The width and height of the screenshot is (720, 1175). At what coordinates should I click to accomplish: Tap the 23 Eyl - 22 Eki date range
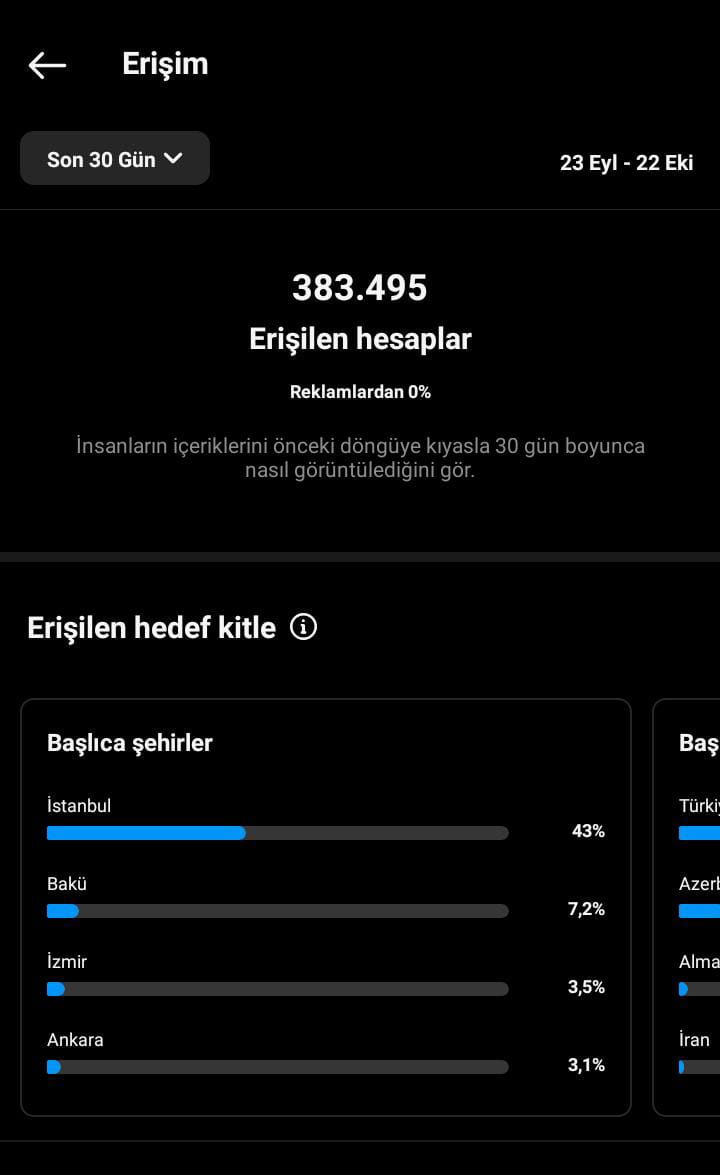[626, 163]
